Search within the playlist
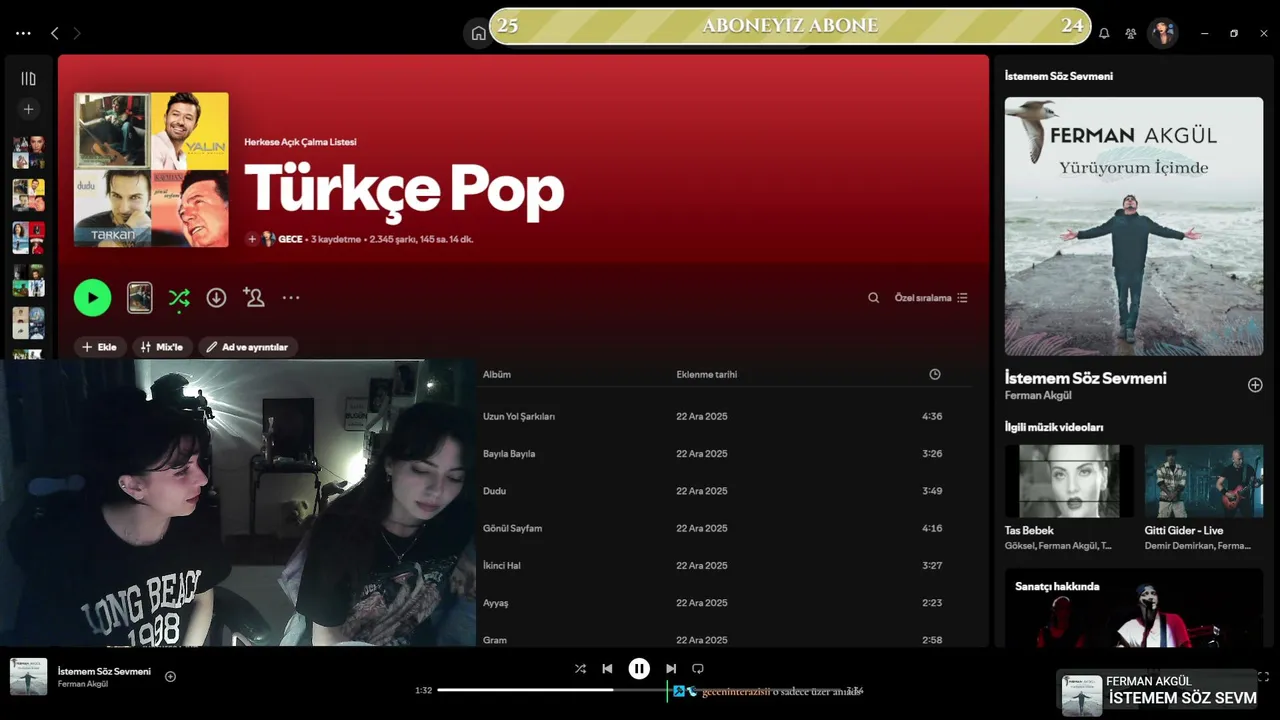This screenshot has width=1280, height=720. pos(873,298)
